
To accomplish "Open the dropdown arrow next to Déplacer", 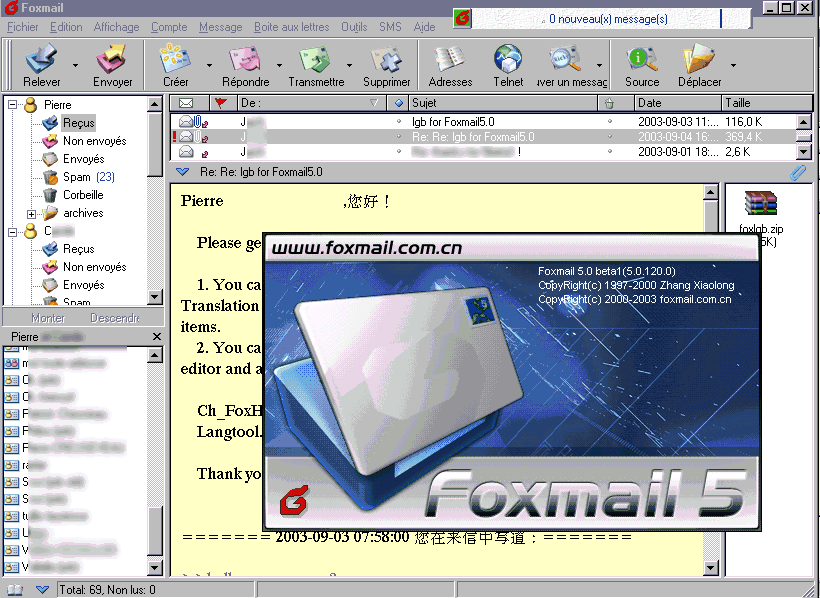I will pyautogui.click(x=733, y=65).
